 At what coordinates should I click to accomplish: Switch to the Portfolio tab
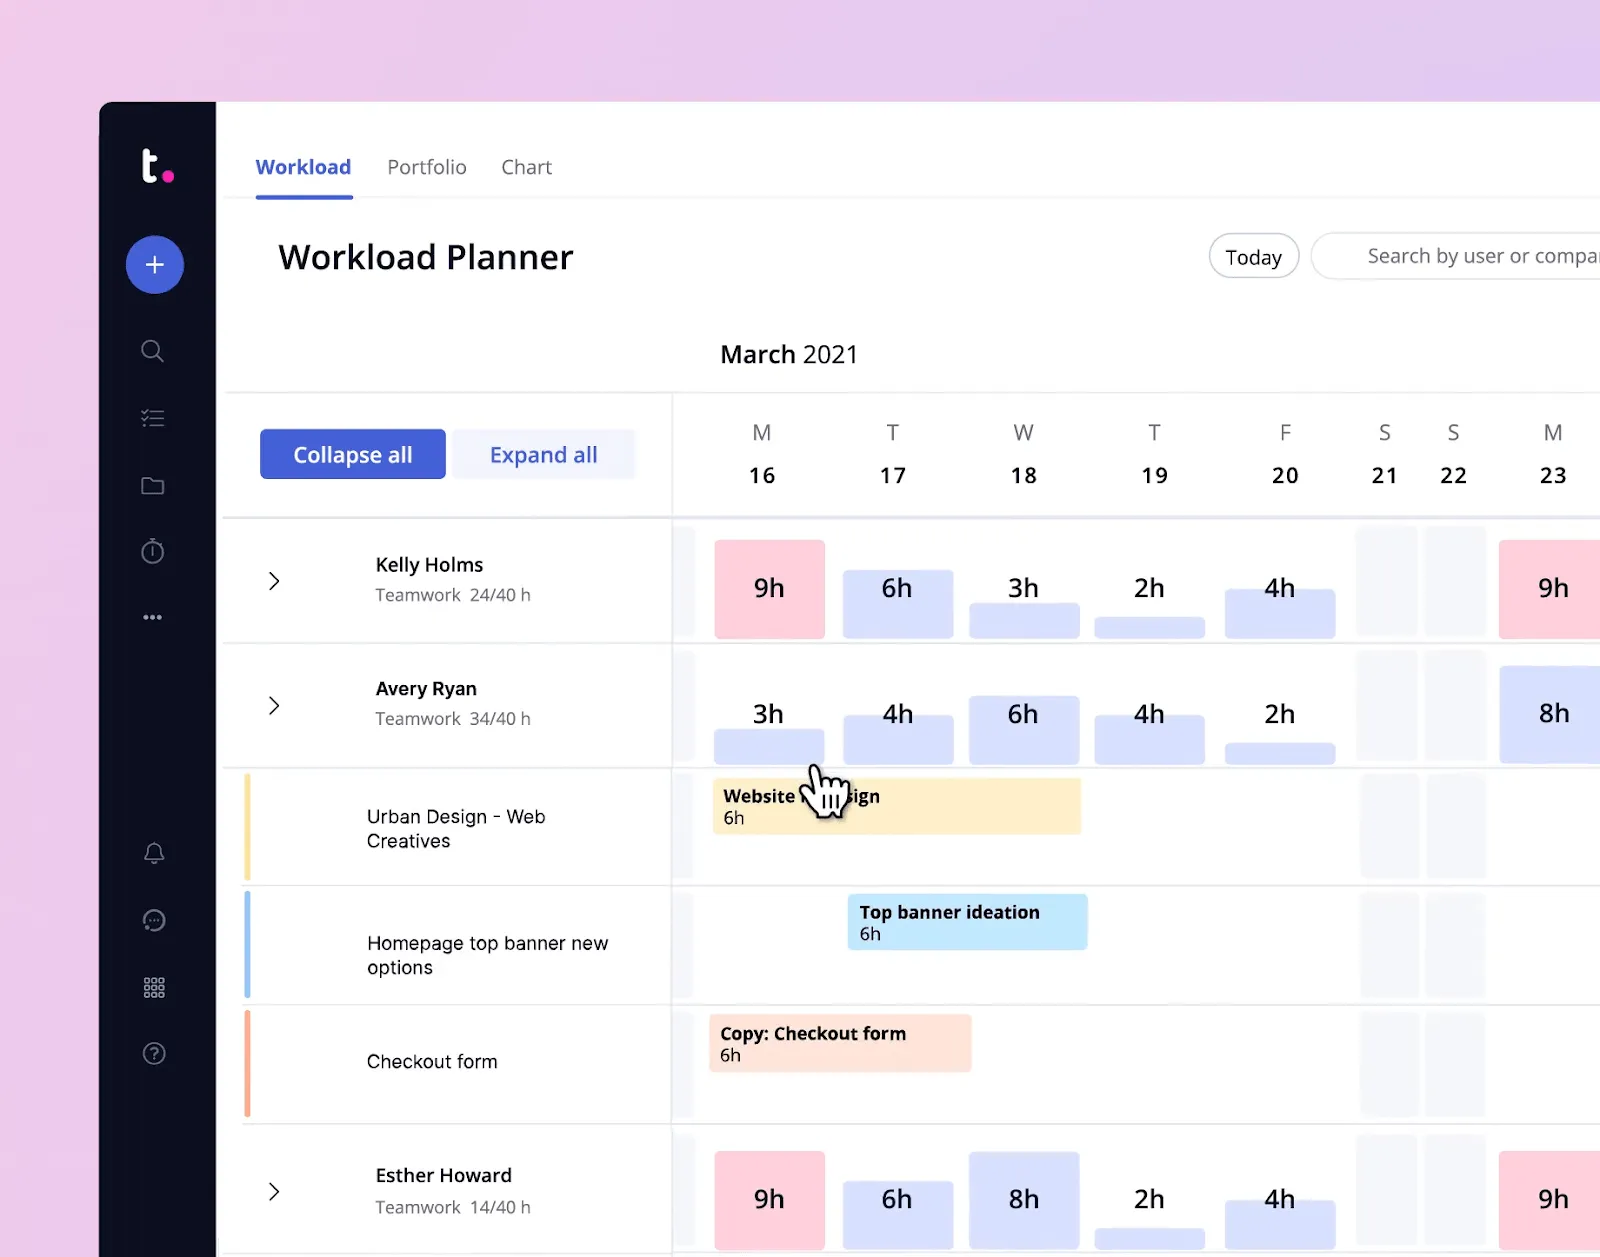[x=427, y=167]
